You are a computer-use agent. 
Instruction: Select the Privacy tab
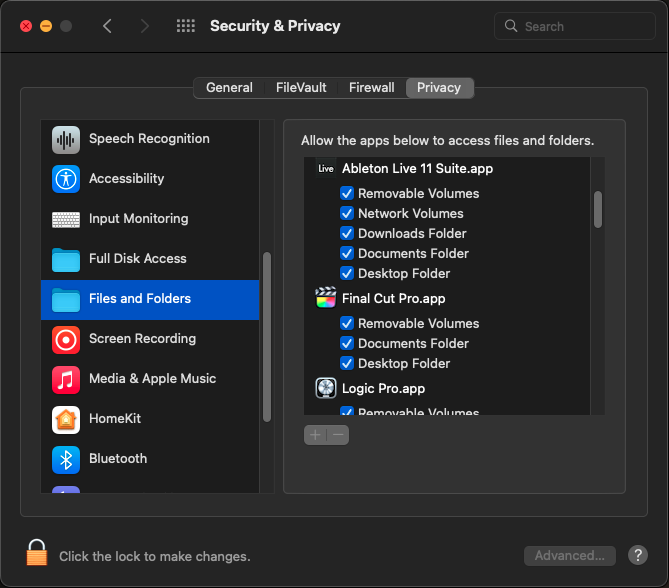pyautogui.click(x=439, y=88)
